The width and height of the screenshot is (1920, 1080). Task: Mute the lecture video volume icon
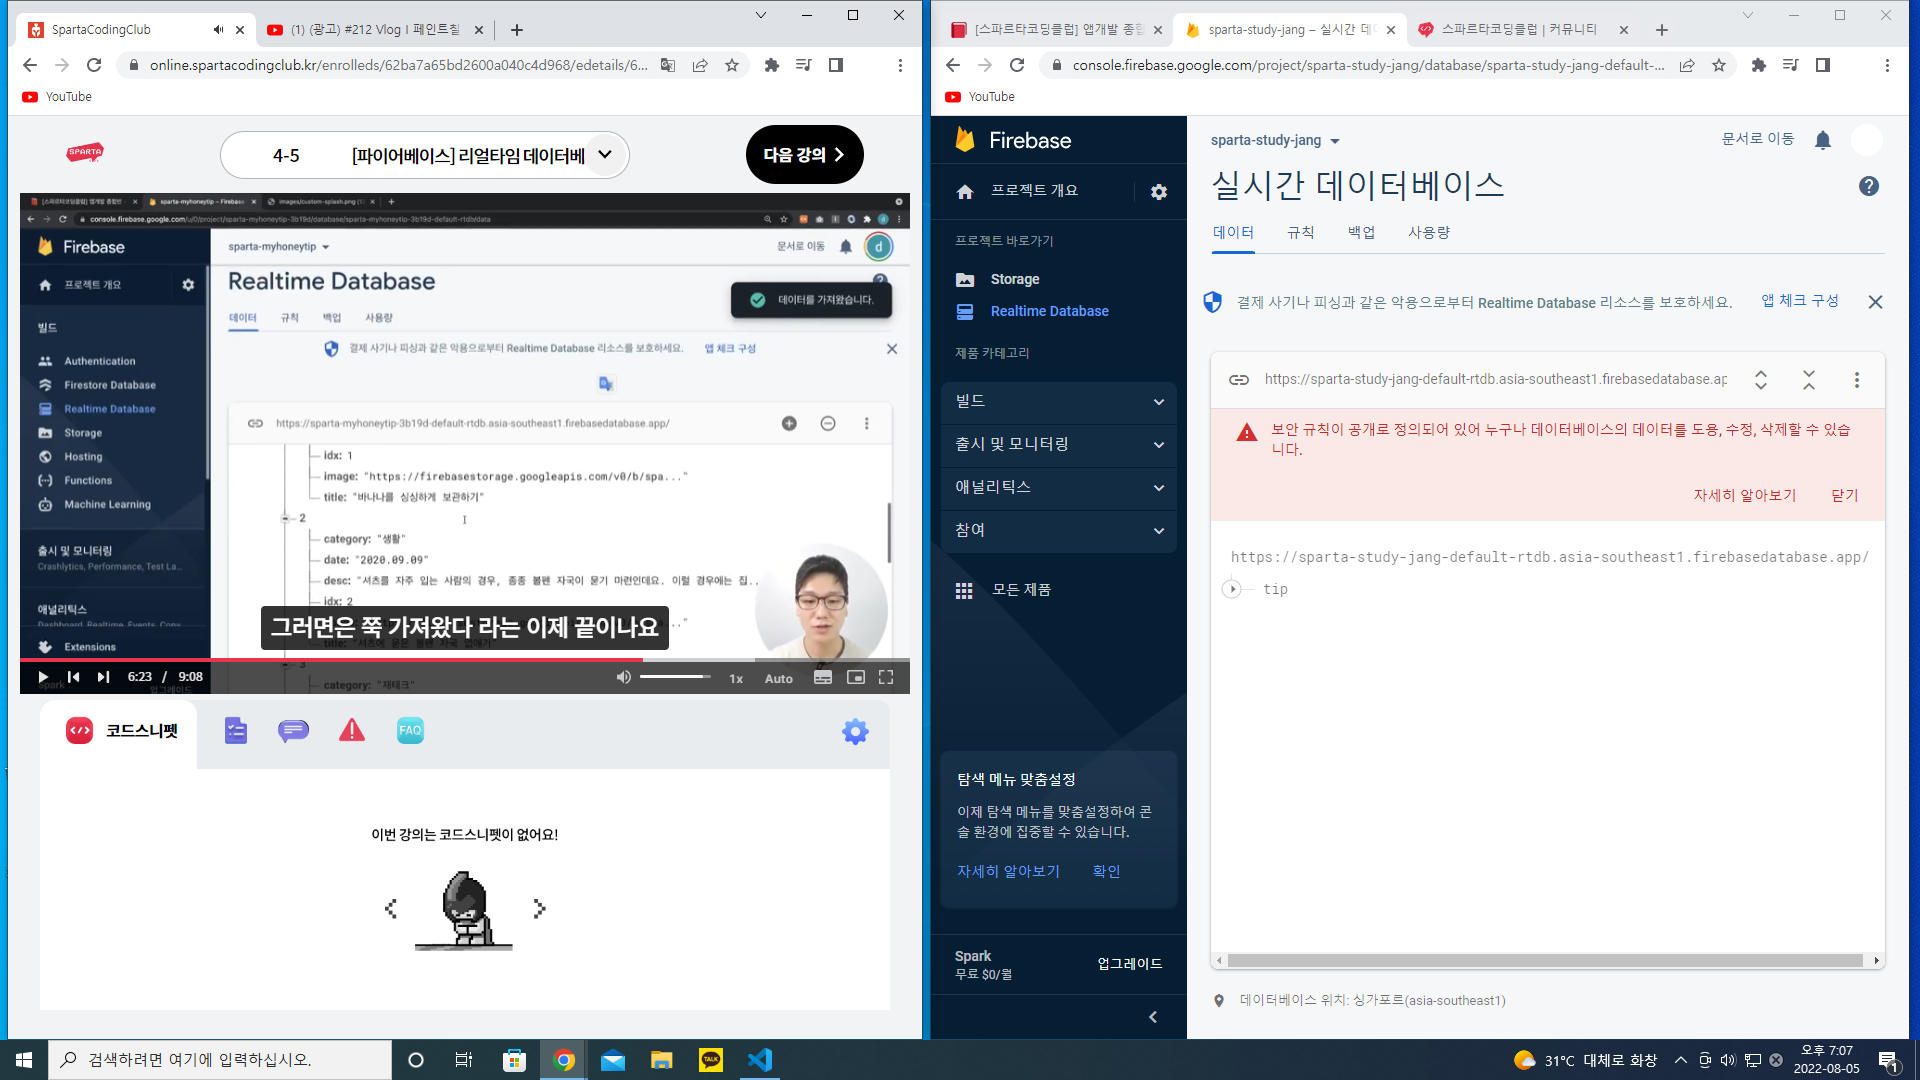(x=623, y=677)
